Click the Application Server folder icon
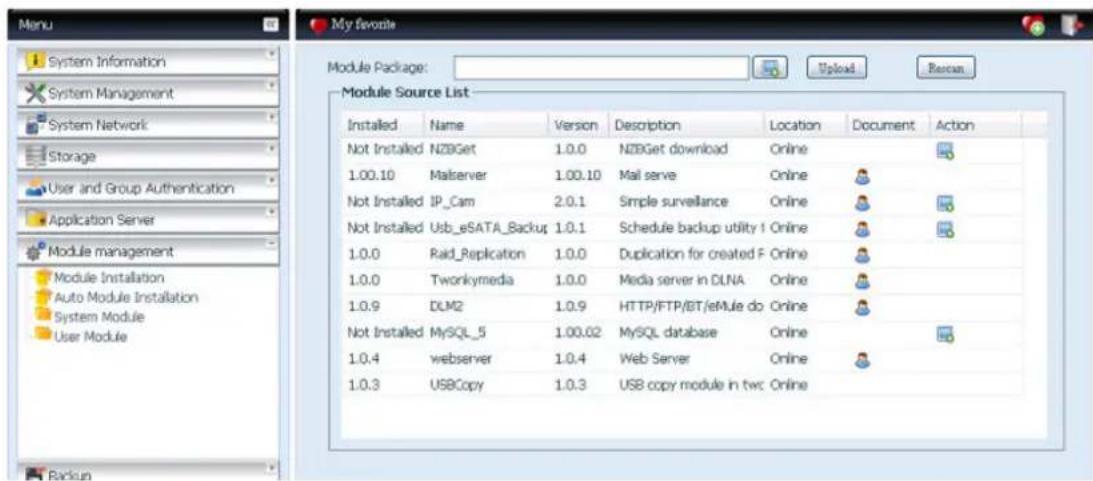The width and height of the screenshot is (1093, 481). (35, 220)
